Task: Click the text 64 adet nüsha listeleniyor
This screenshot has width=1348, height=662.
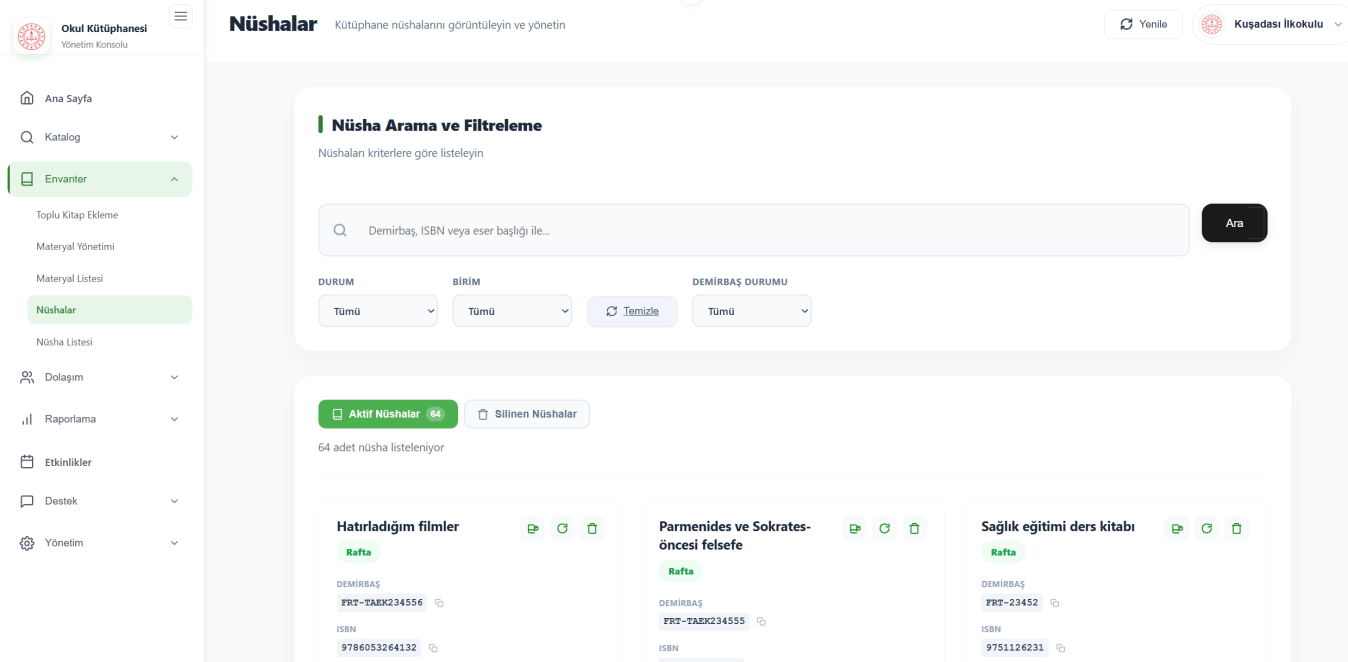Action: (381, 448)
